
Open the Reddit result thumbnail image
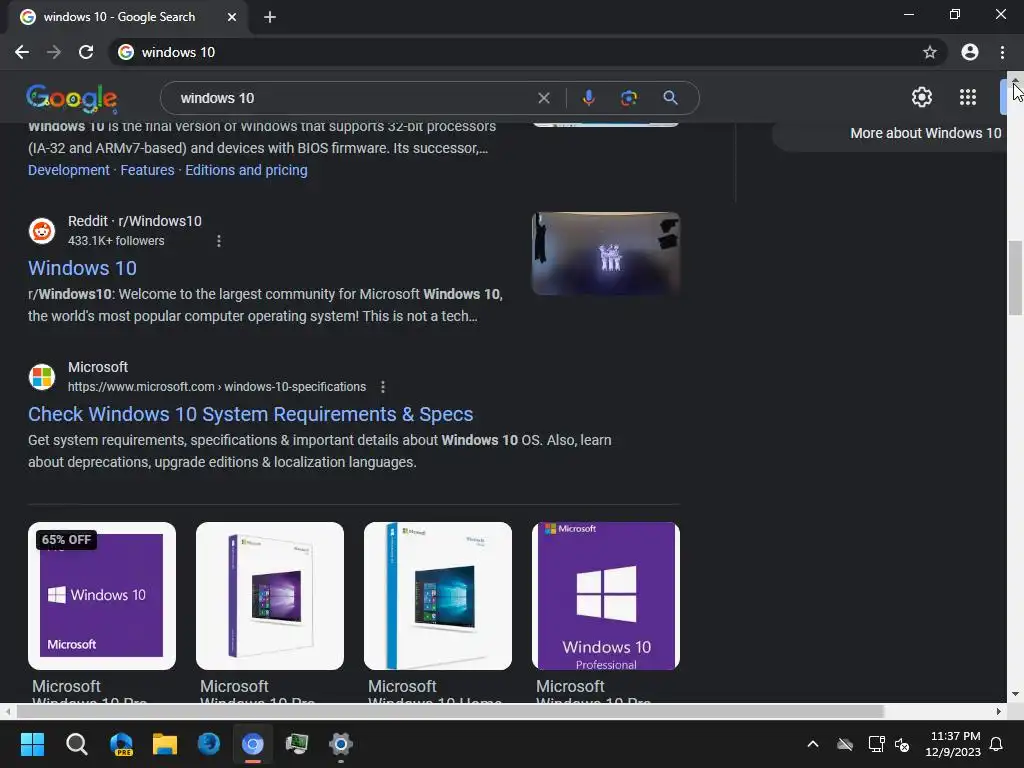click(605, 253)
